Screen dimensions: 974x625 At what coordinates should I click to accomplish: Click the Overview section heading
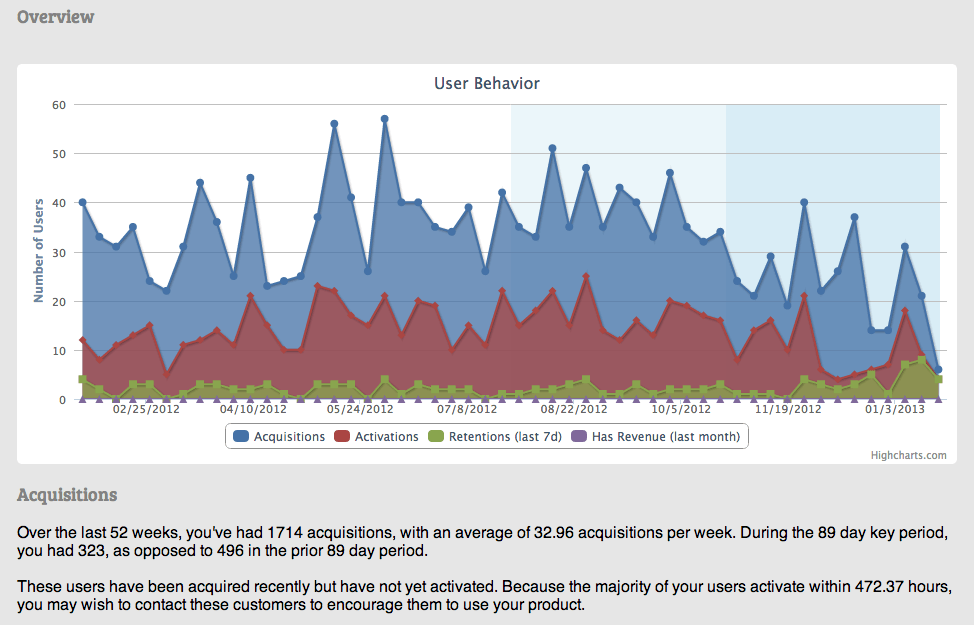(x=56, y=17)
